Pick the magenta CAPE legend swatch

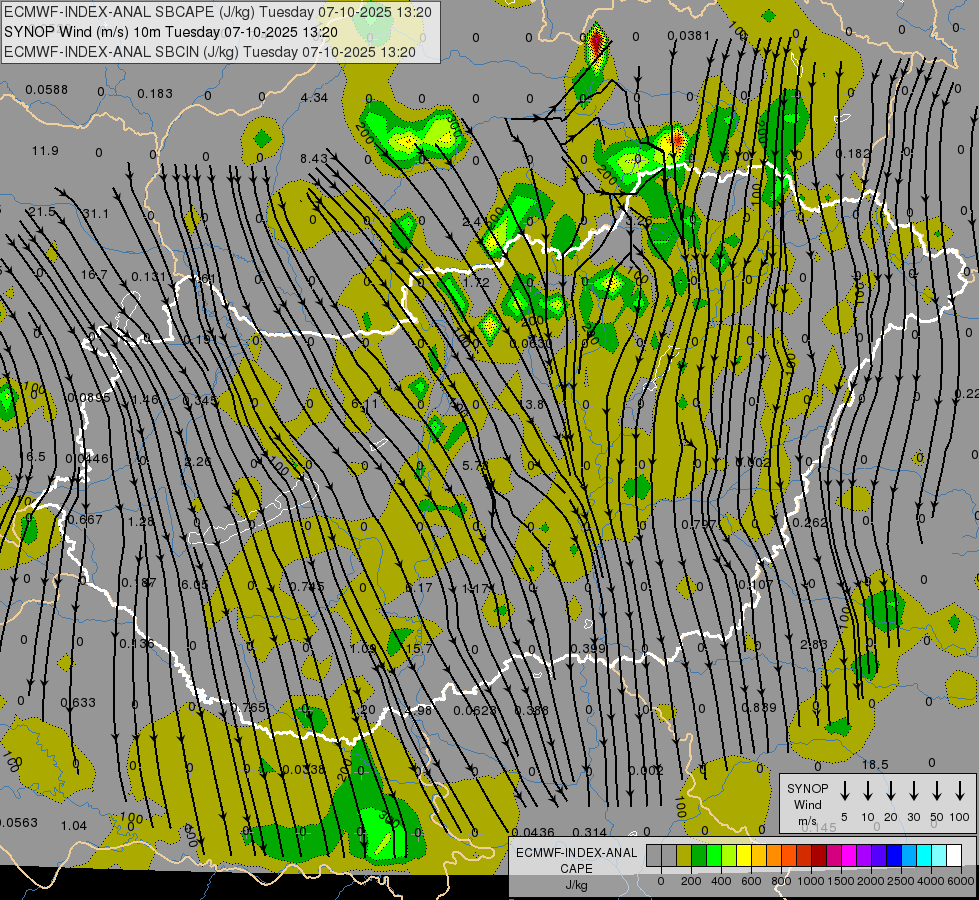click(849, 855)
